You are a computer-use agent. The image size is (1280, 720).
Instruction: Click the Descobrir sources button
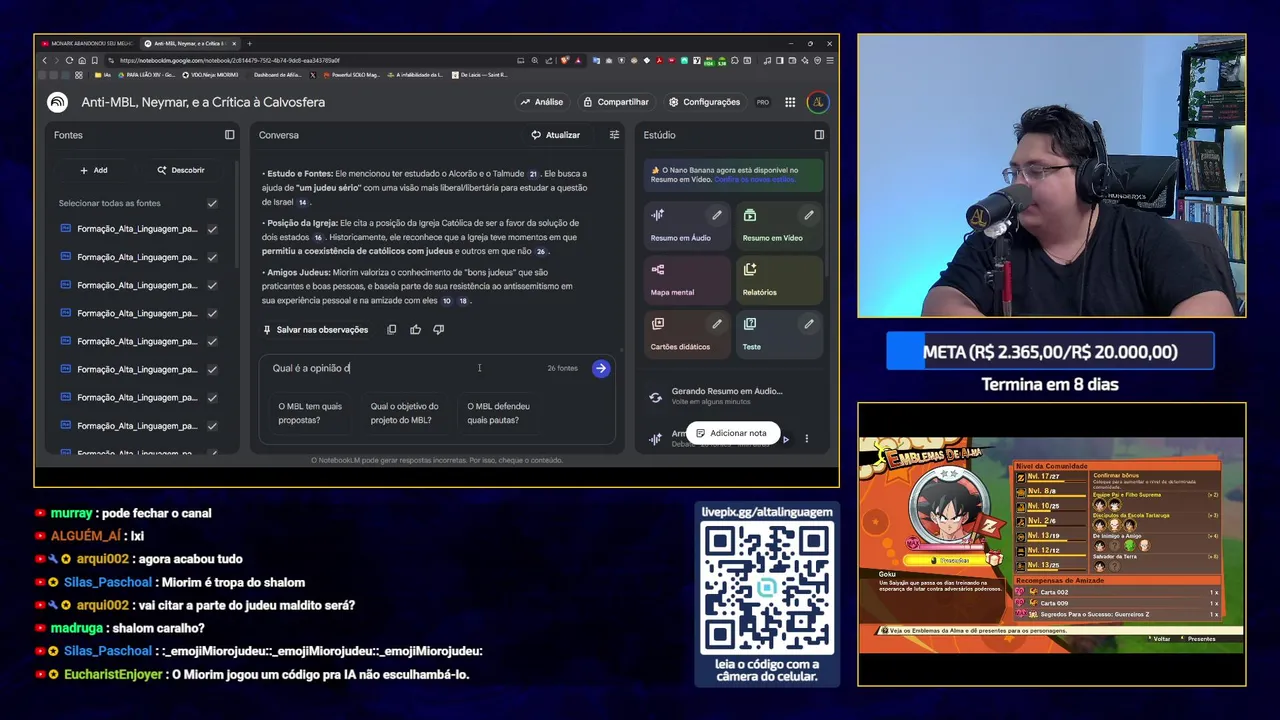[181, 170]
